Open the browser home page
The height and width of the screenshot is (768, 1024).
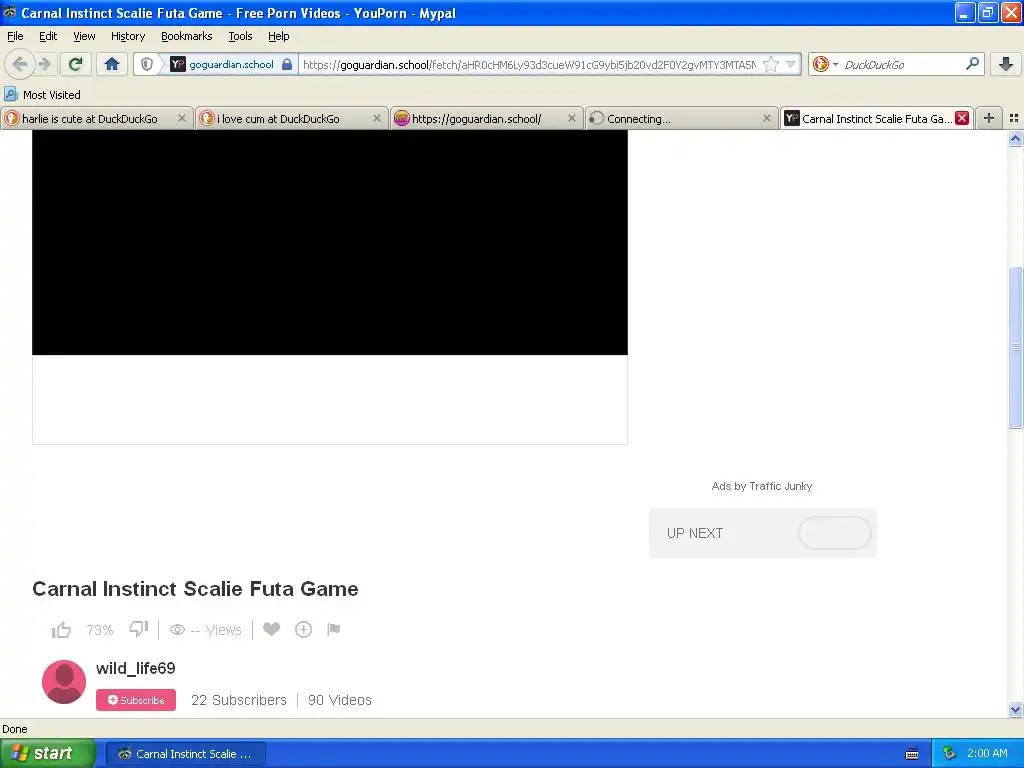pyautogui.click(x=112, y=64)
